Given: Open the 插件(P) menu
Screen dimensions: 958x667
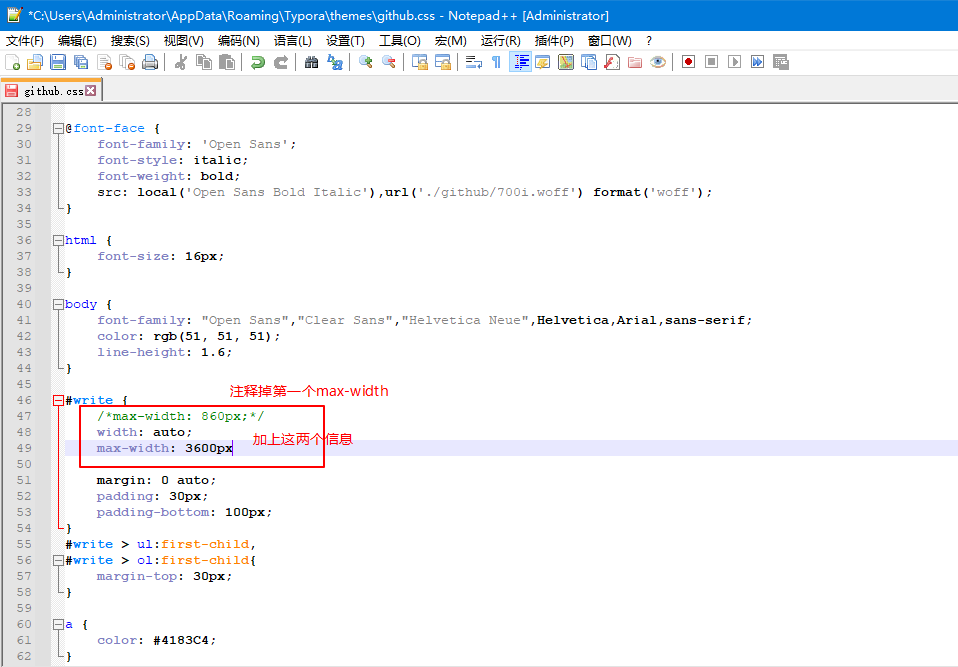Looking at the screenshot, I should click(554, 41).
